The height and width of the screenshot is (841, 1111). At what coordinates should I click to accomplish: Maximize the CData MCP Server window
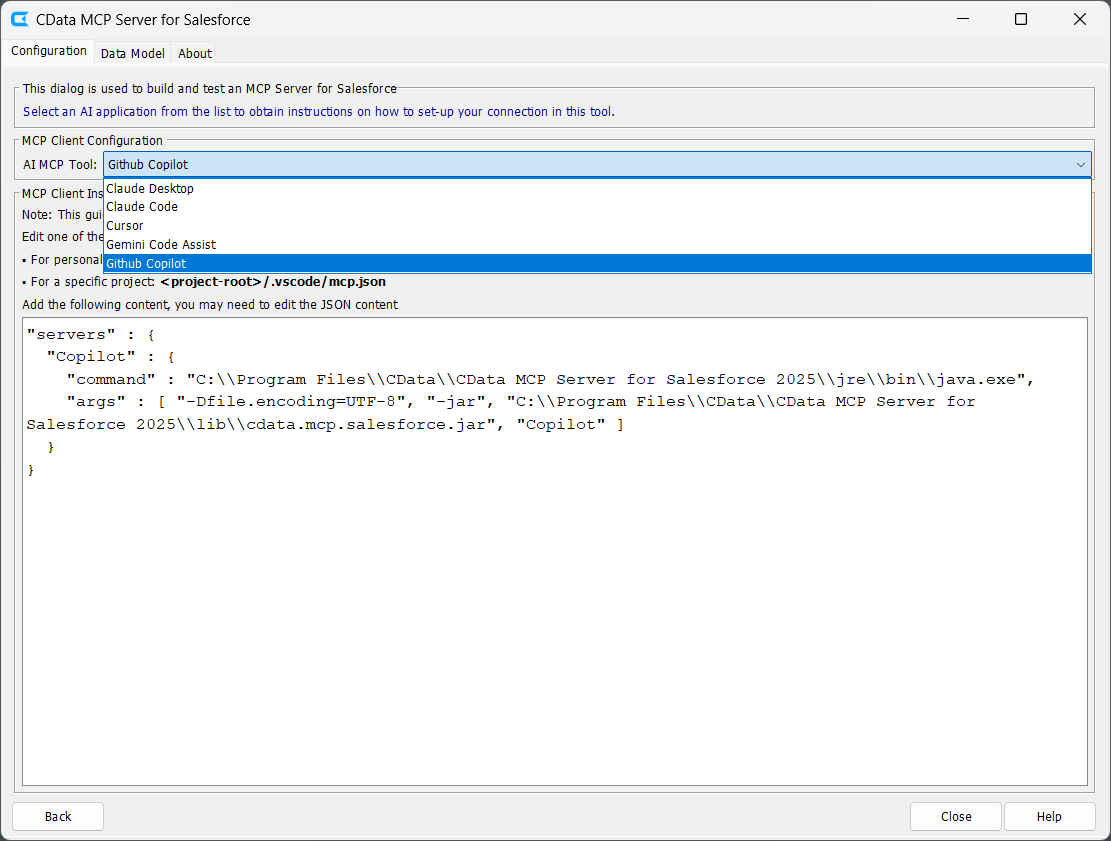1021,19
